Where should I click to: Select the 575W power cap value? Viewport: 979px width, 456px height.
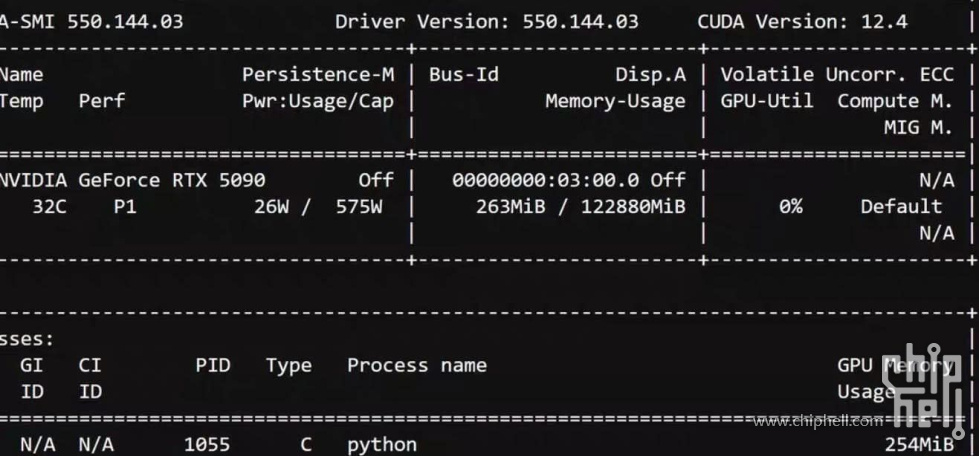pyautogui.click(x=359, y=207)
